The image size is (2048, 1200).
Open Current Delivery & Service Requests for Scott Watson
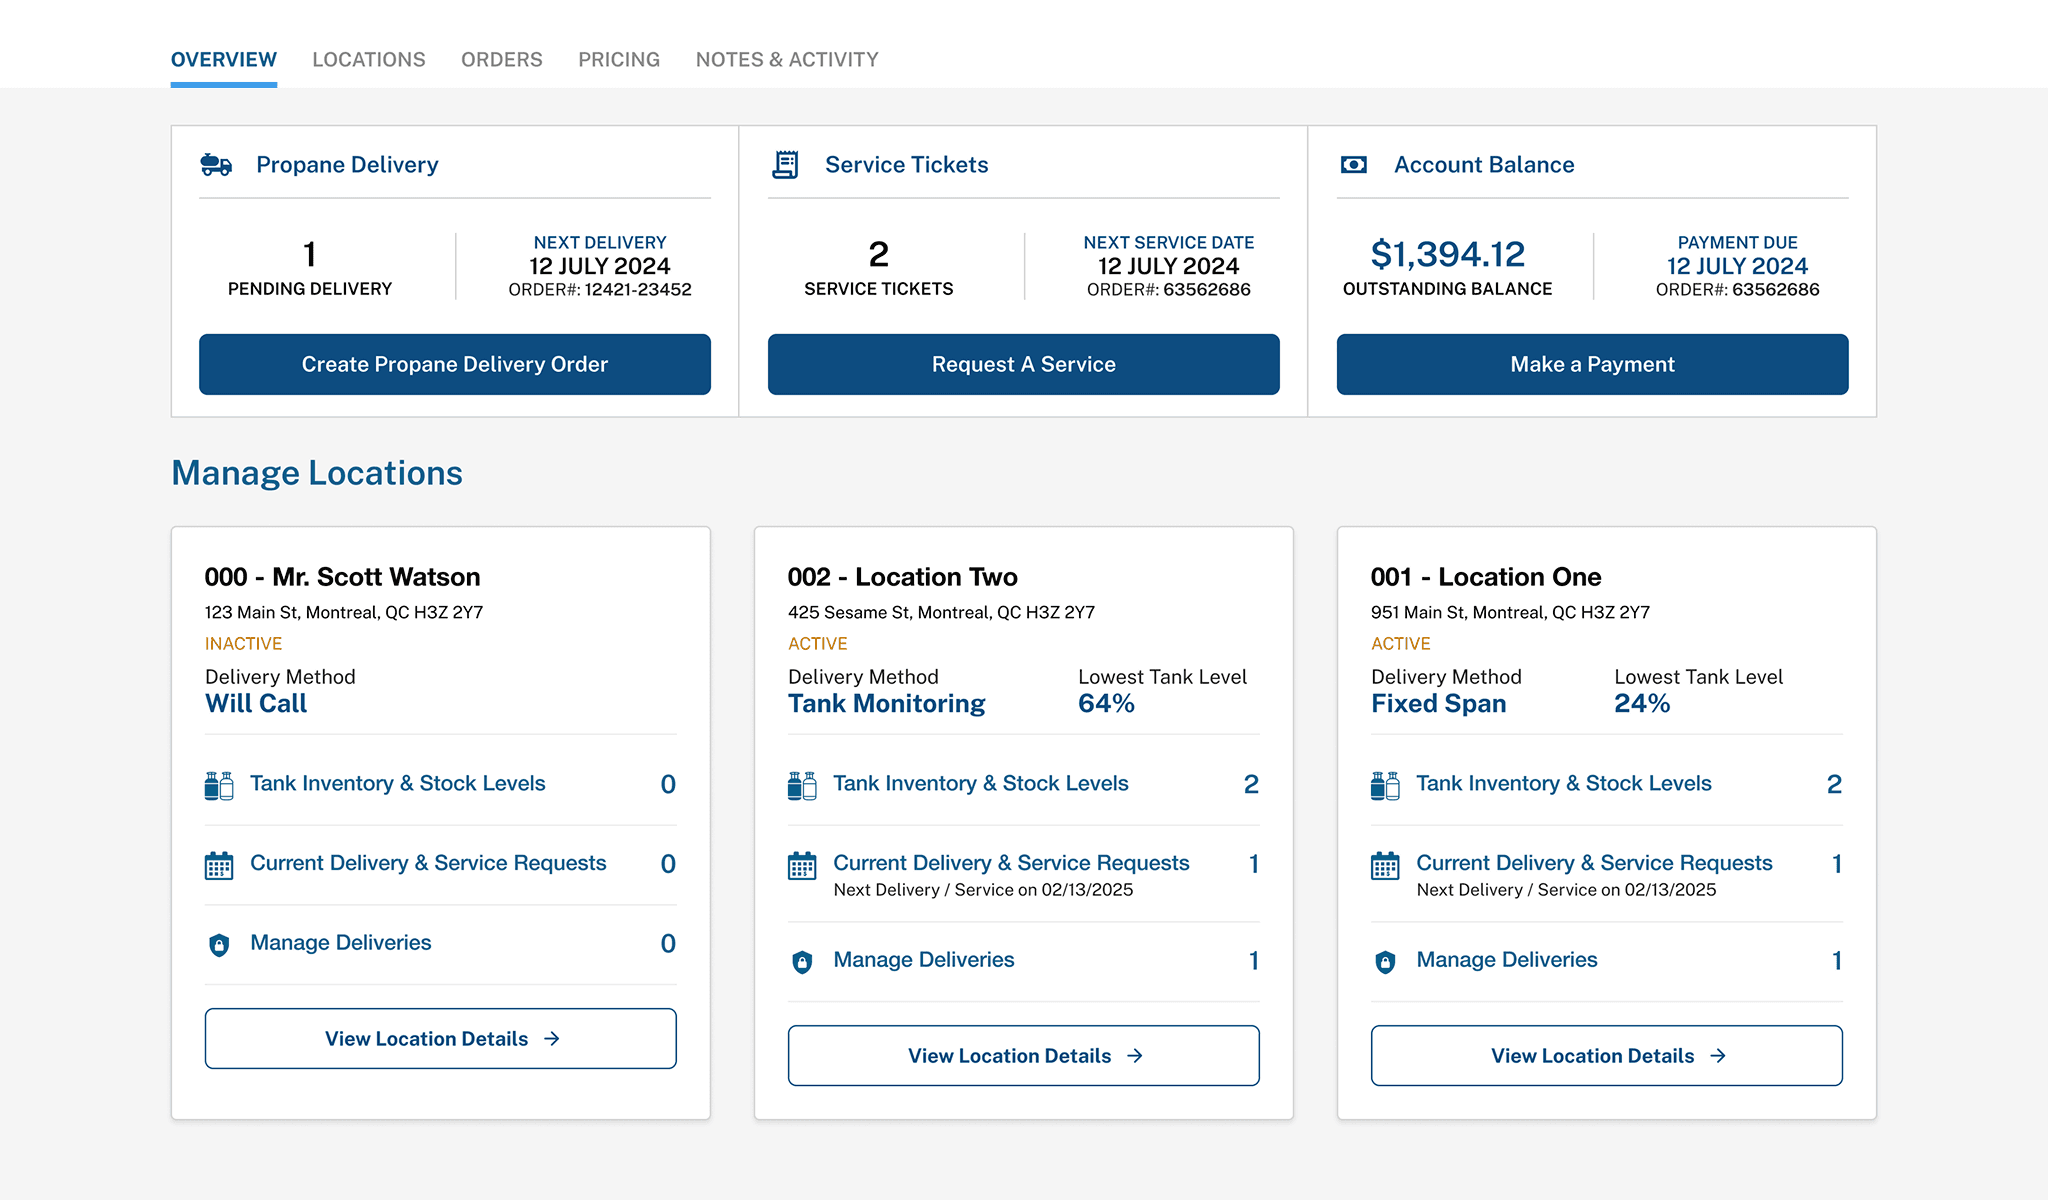click(x=428, y=863)
